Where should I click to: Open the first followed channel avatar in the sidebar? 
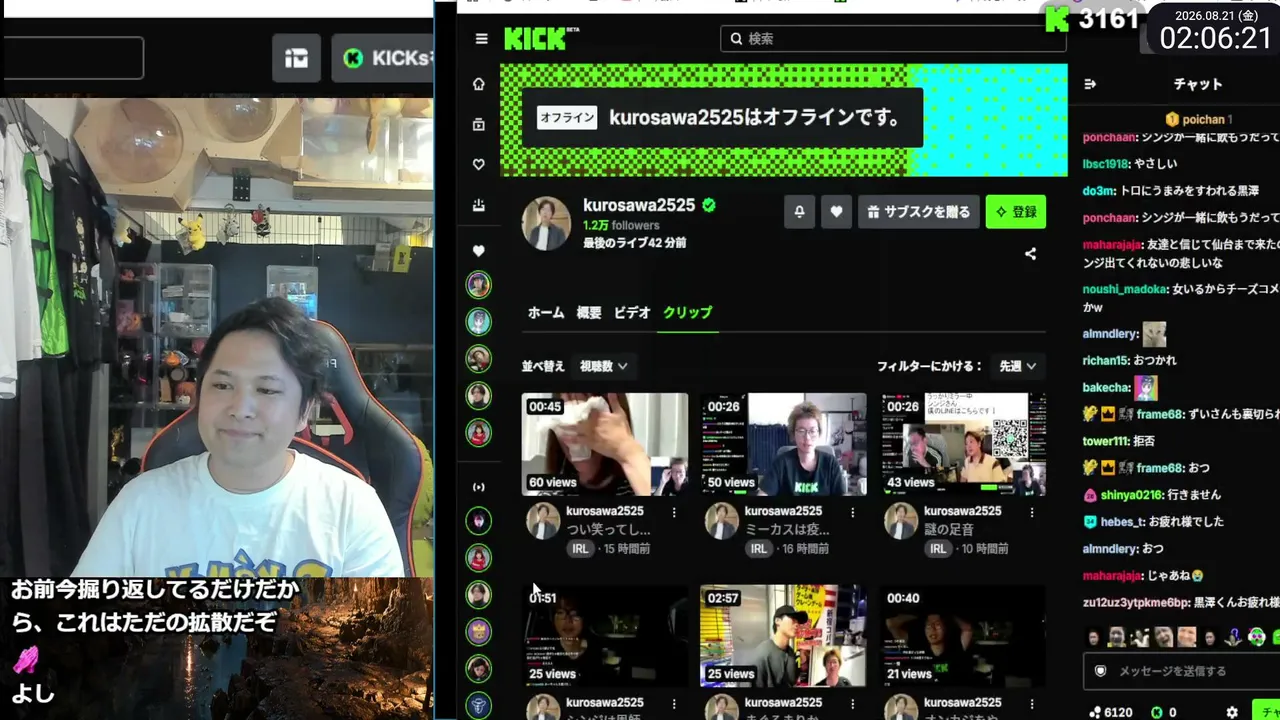479,285
